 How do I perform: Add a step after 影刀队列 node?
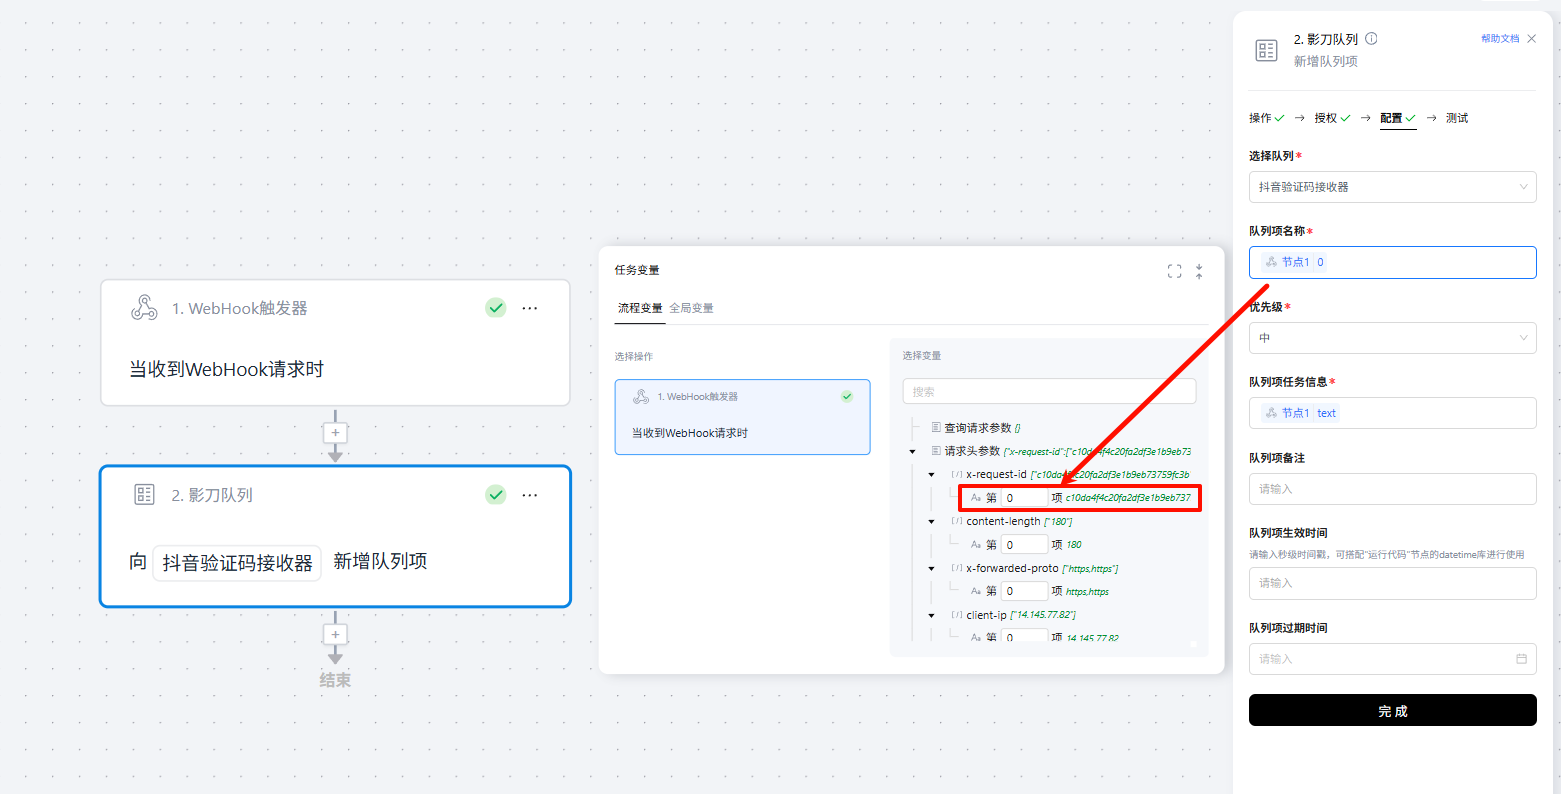[x=335, y=635]
